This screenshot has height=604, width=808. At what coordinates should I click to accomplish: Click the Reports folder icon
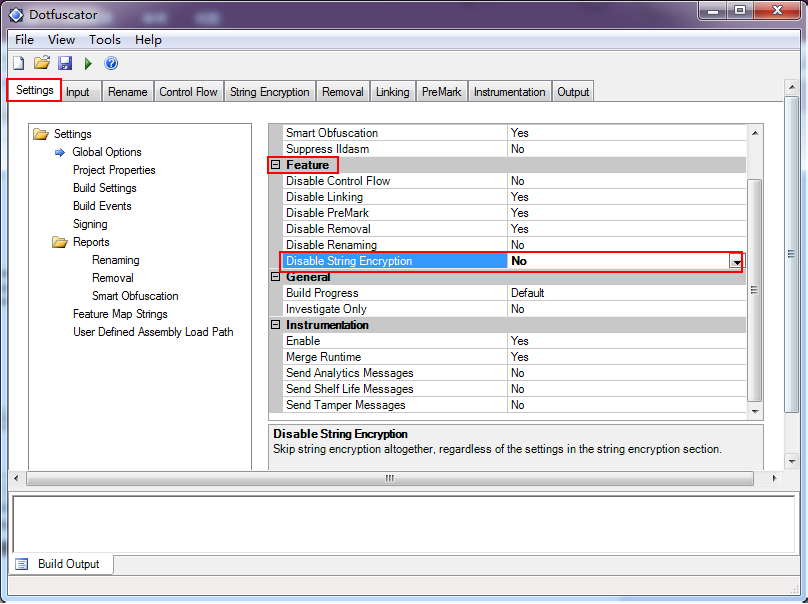point(60,242)
